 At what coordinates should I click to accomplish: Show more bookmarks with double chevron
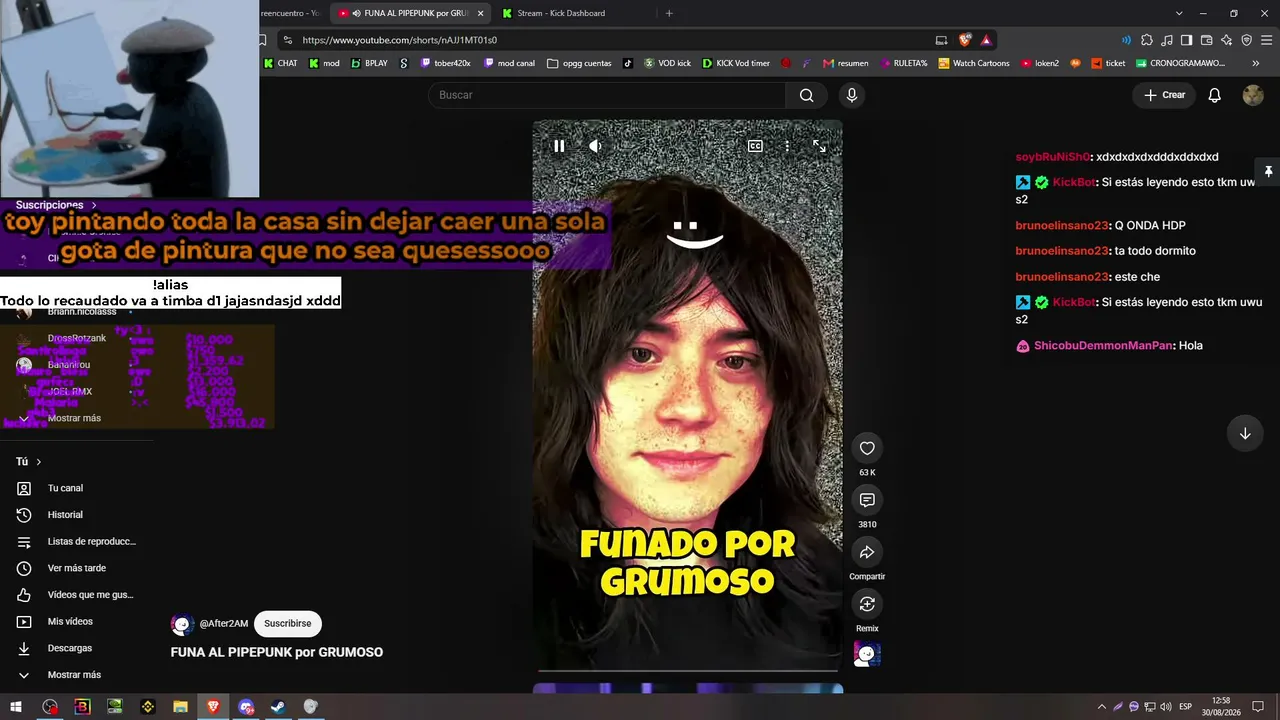[1256, 63]
